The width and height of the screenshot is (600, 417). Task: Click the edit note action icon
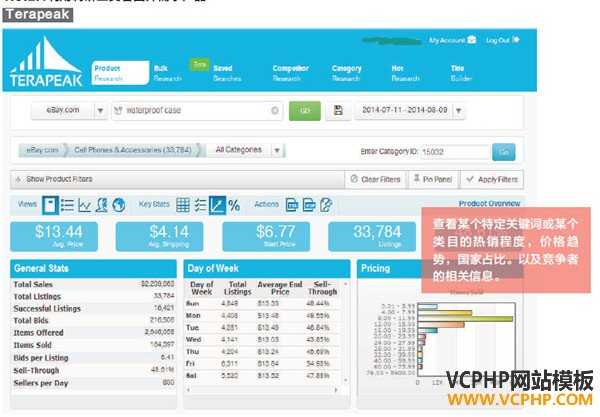click(x=326, y=205)
